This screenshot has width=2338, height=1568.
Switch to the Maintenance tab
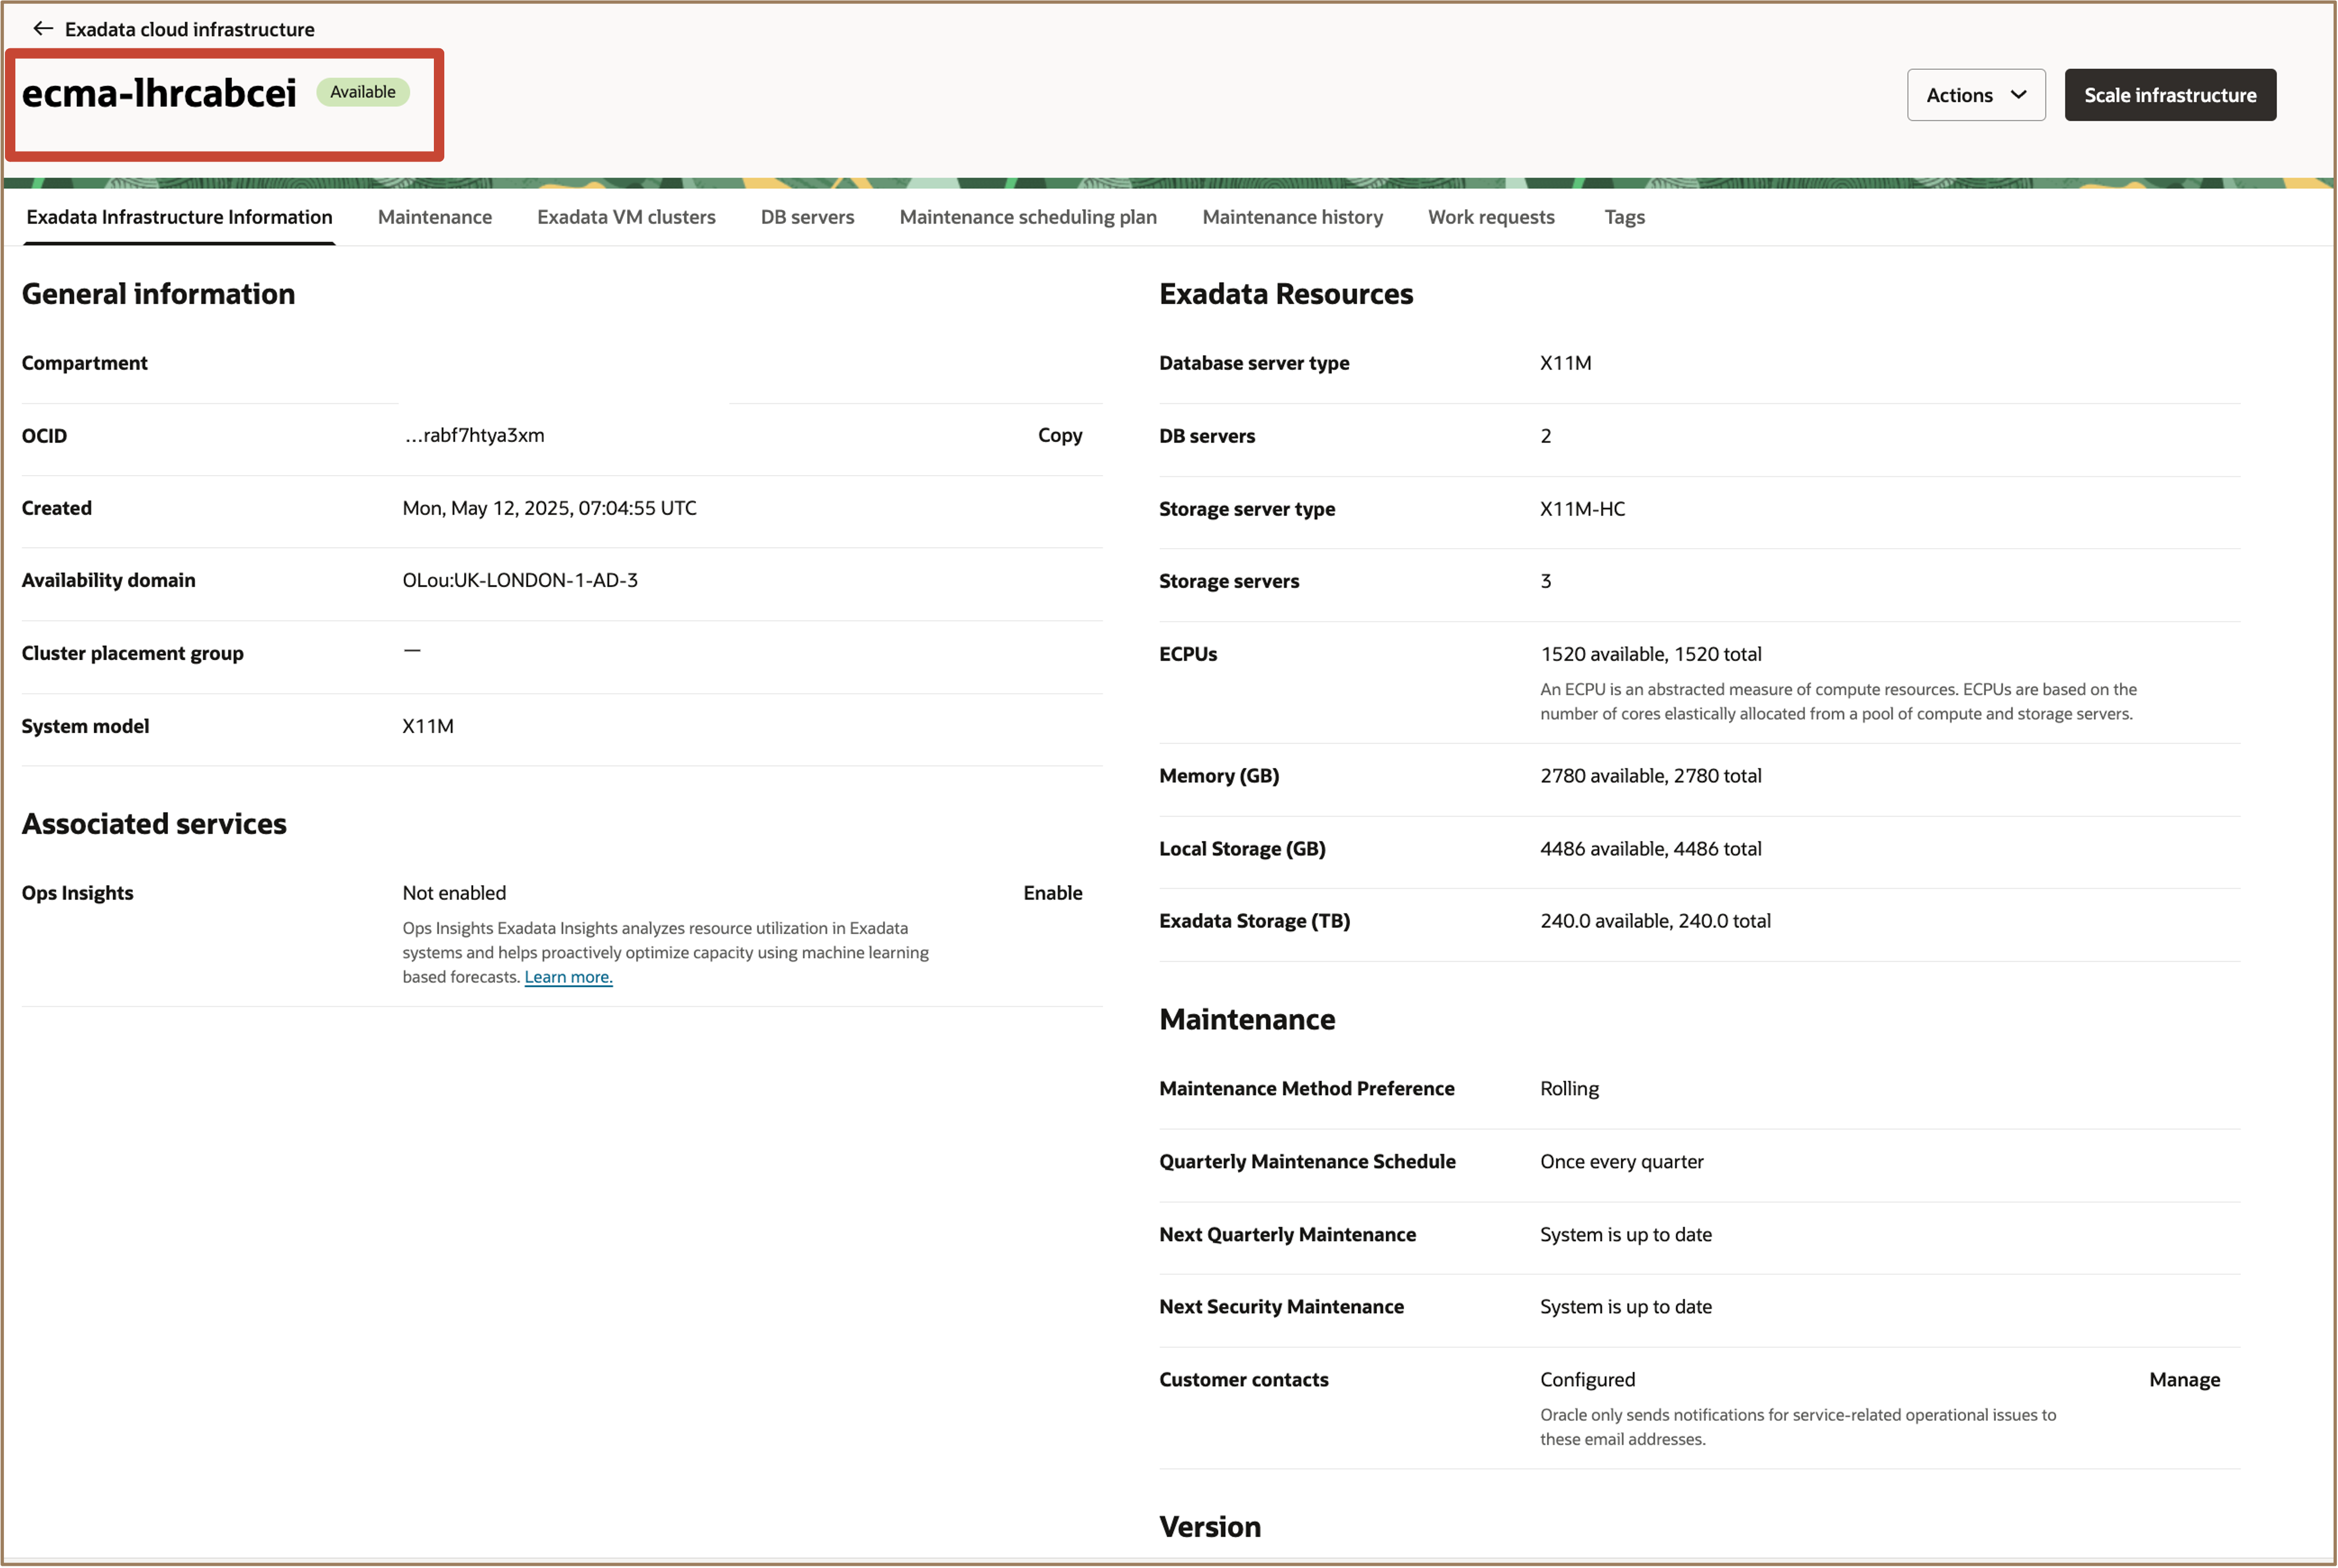coord(434,216)
